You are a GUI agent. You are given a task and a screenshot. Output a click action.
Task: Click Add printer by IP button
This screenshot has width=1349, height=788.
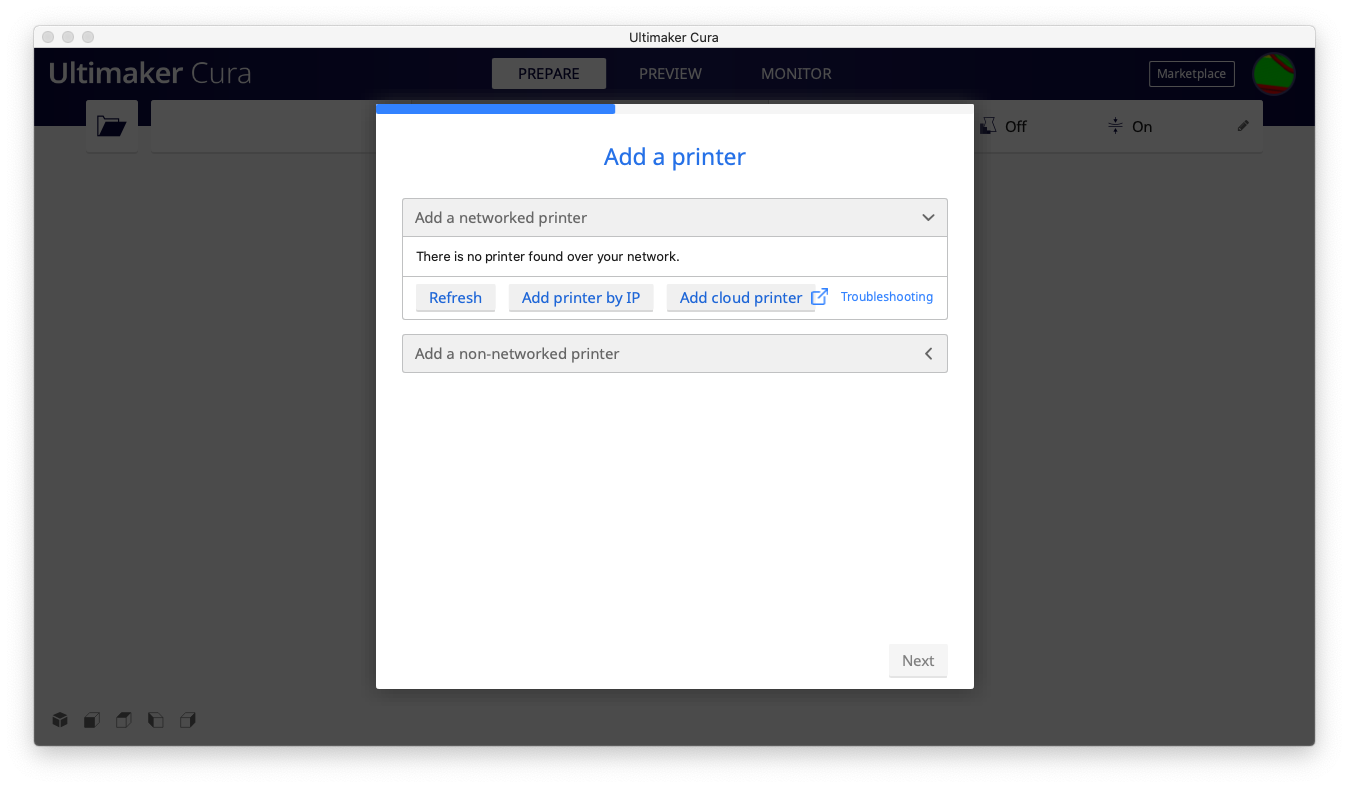click(x=581, y=298)
